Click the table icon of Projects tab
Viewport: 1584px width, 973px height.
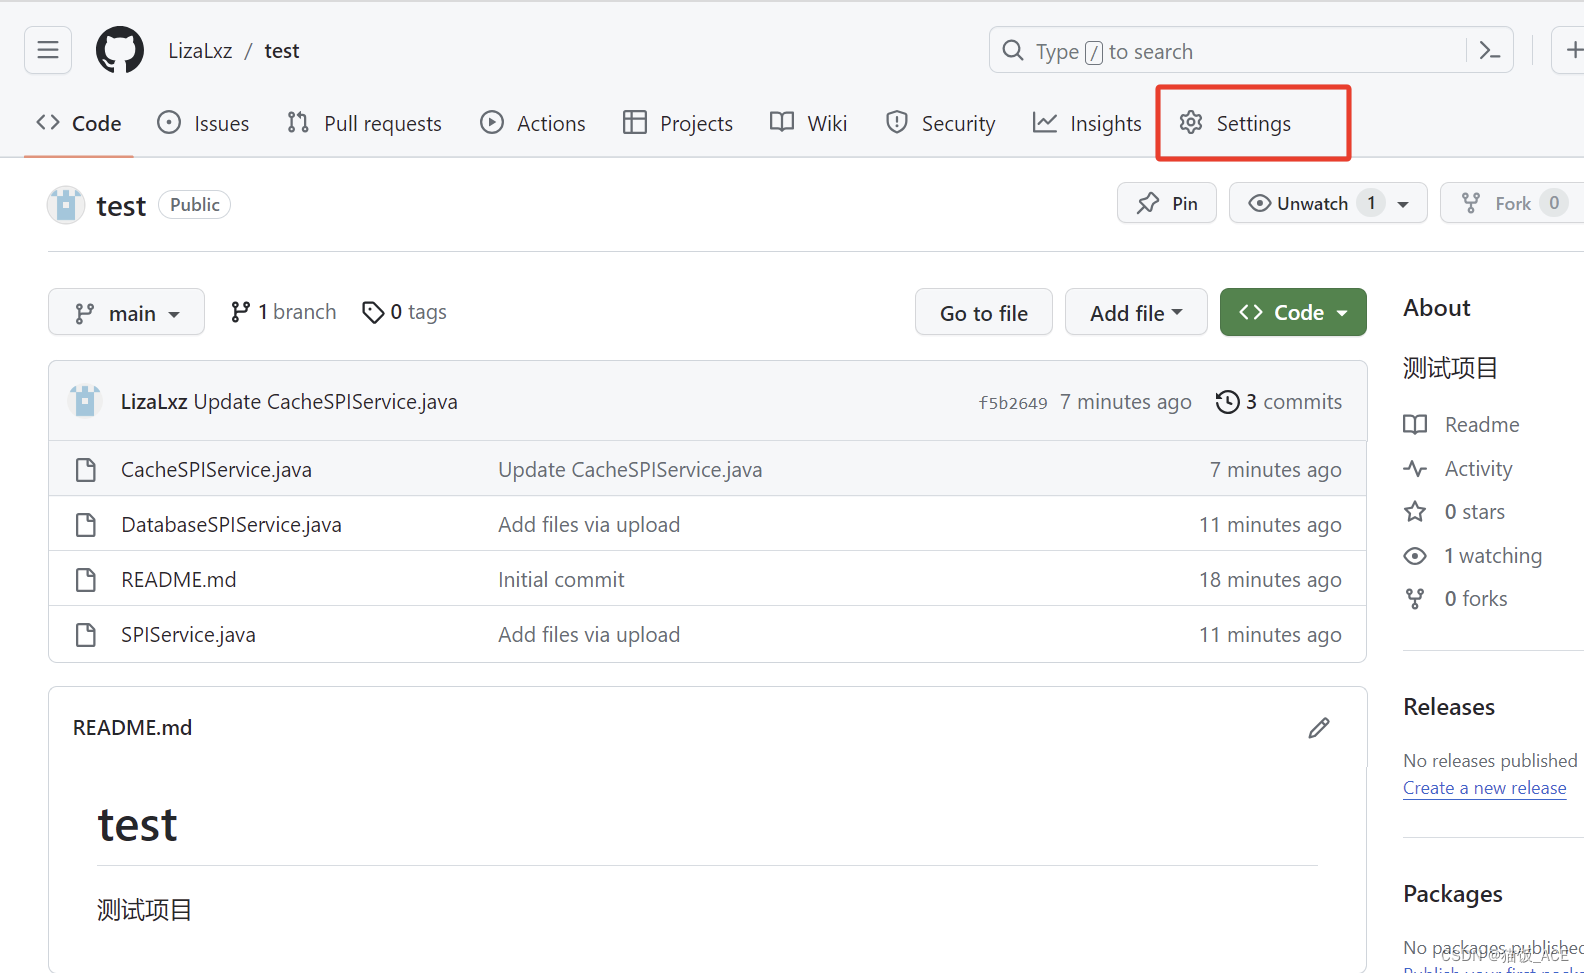click(635, 122)
